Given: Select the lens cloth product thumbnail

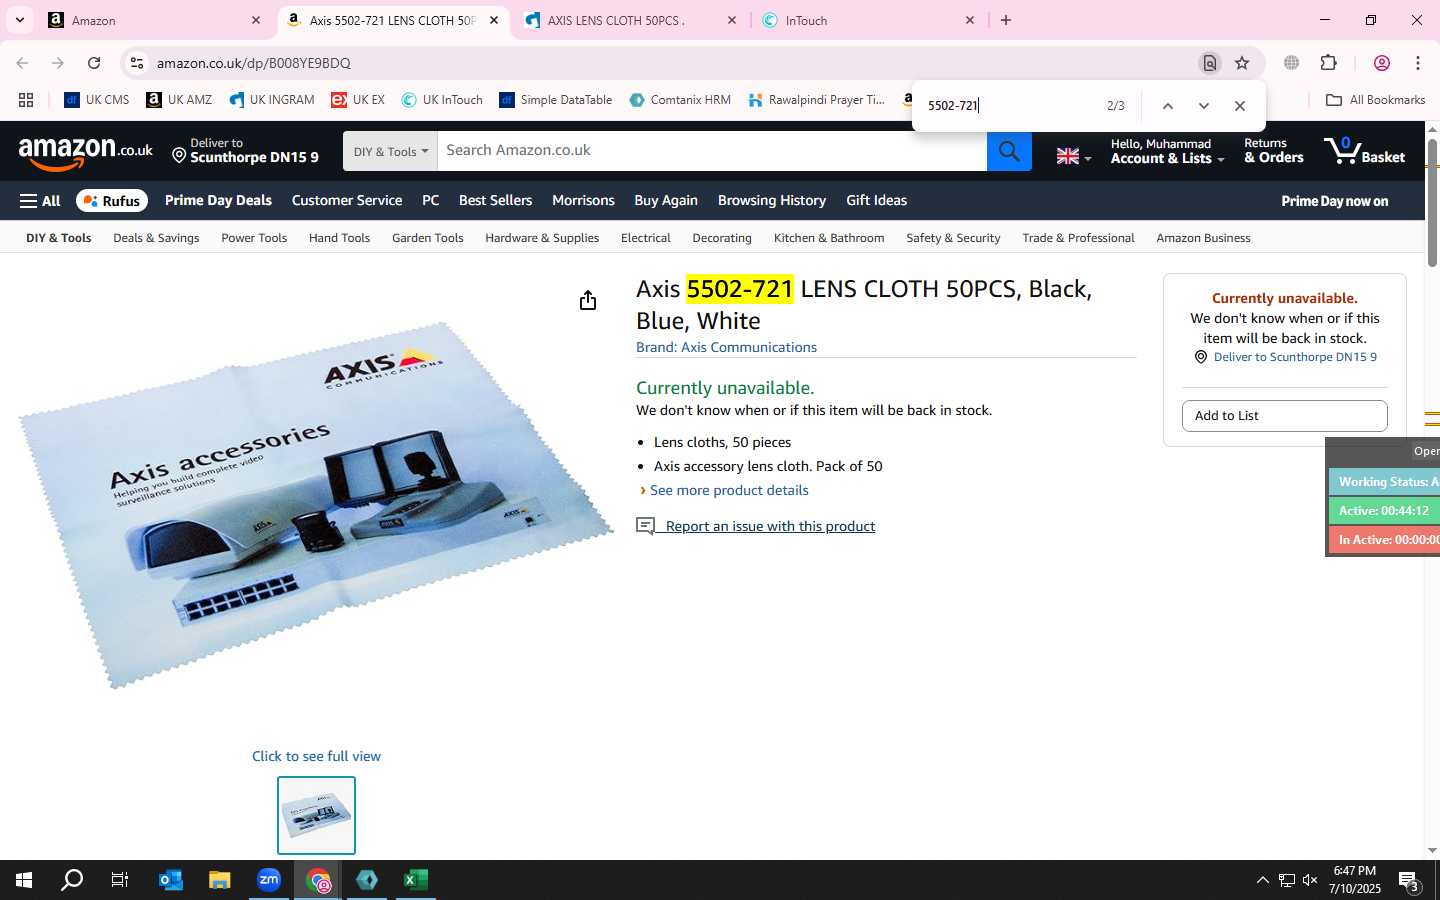Looking at the screenshot, I should click(316, 815).
